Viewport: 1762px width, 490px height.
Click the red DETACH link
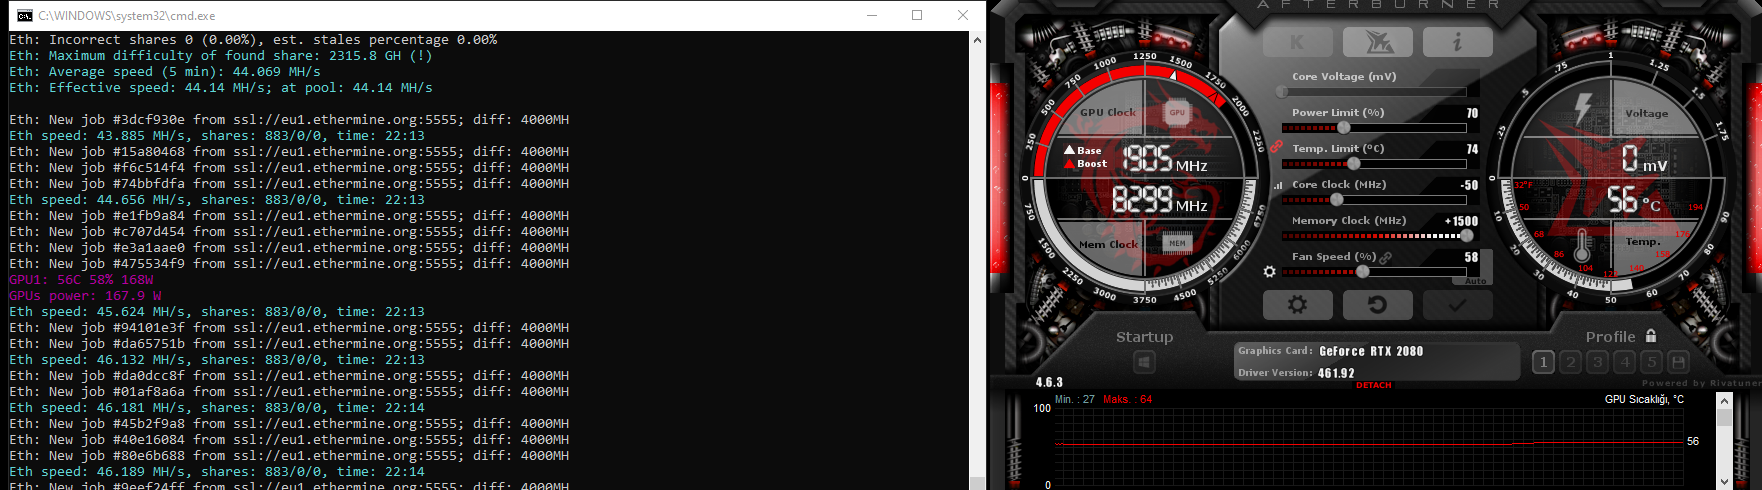[1374, 385]
